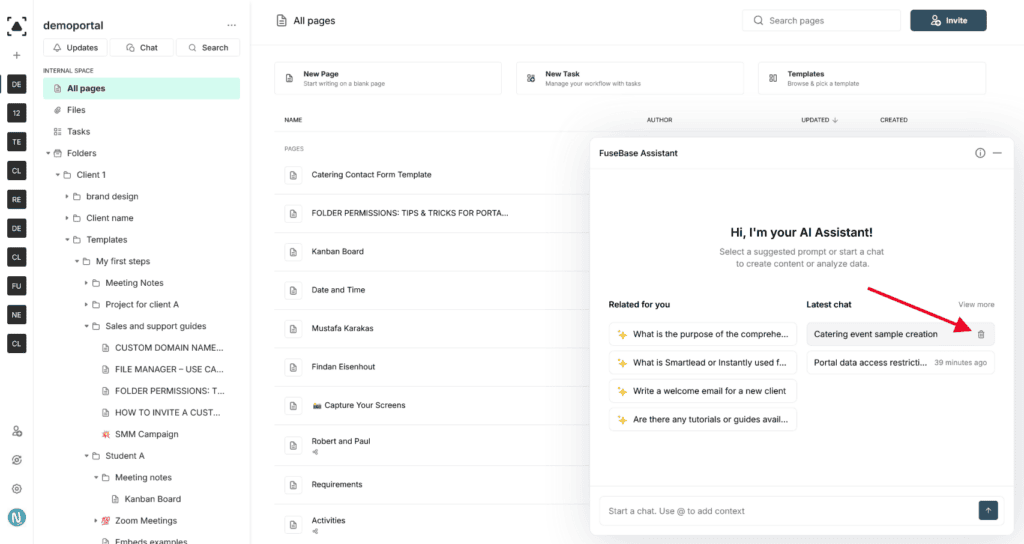Open Portal data access restricti... chat
Screen dimensions: 1024x544
(901, 362)
